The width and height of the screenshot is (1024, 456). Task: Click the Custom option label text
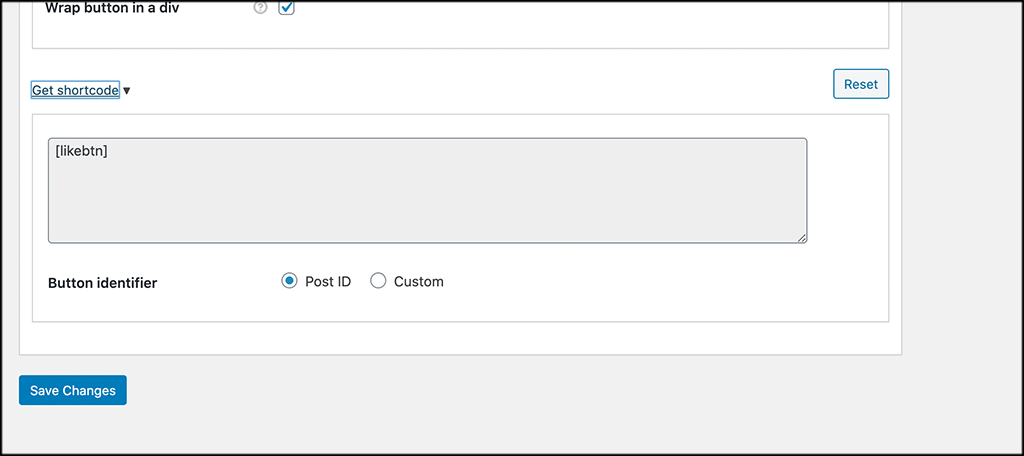pos(419,282)
